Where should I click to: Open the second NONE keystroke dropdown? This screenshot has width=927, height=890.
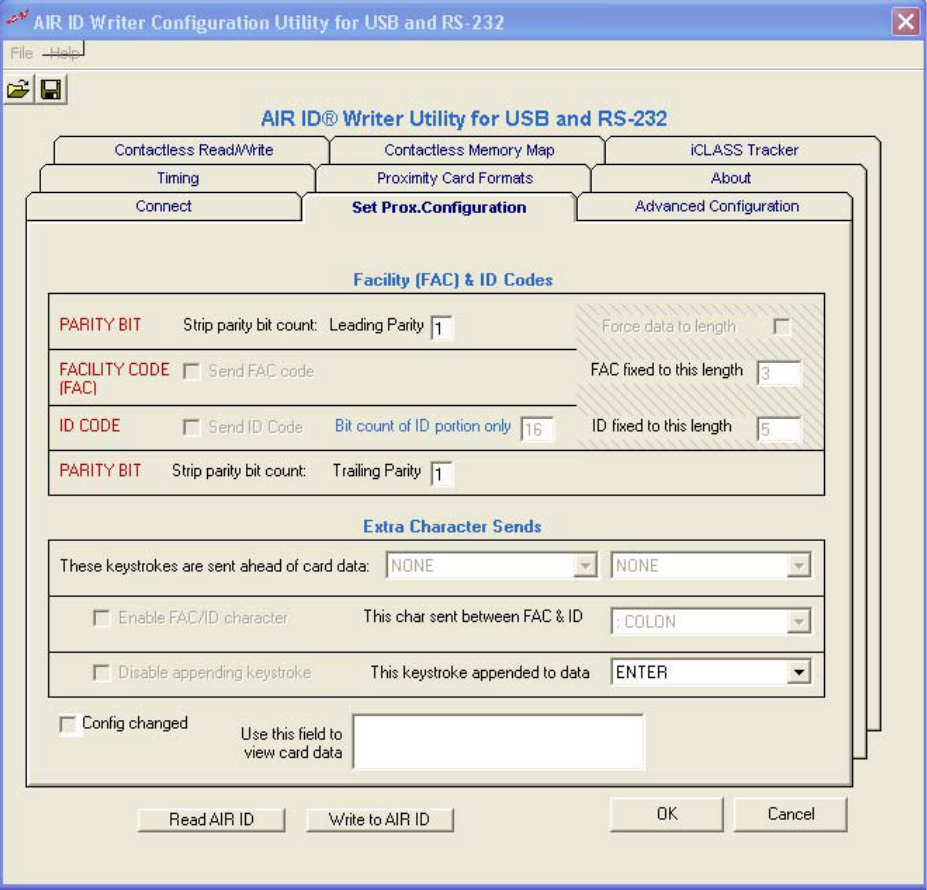click(x=710, y=565)
